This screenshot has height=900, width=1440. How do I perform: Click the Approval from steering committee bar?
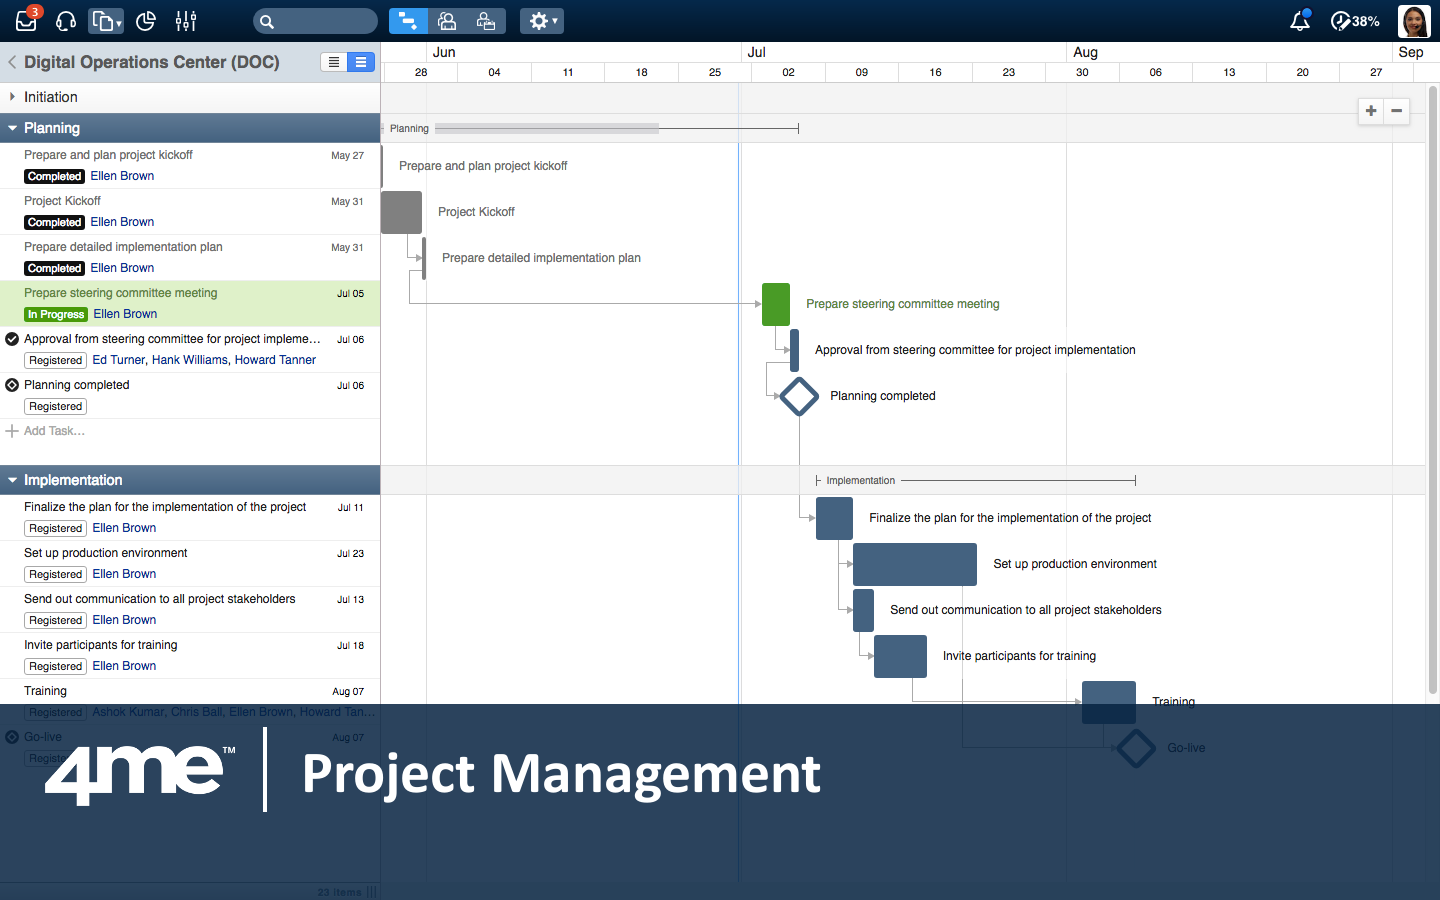[795, 350]
